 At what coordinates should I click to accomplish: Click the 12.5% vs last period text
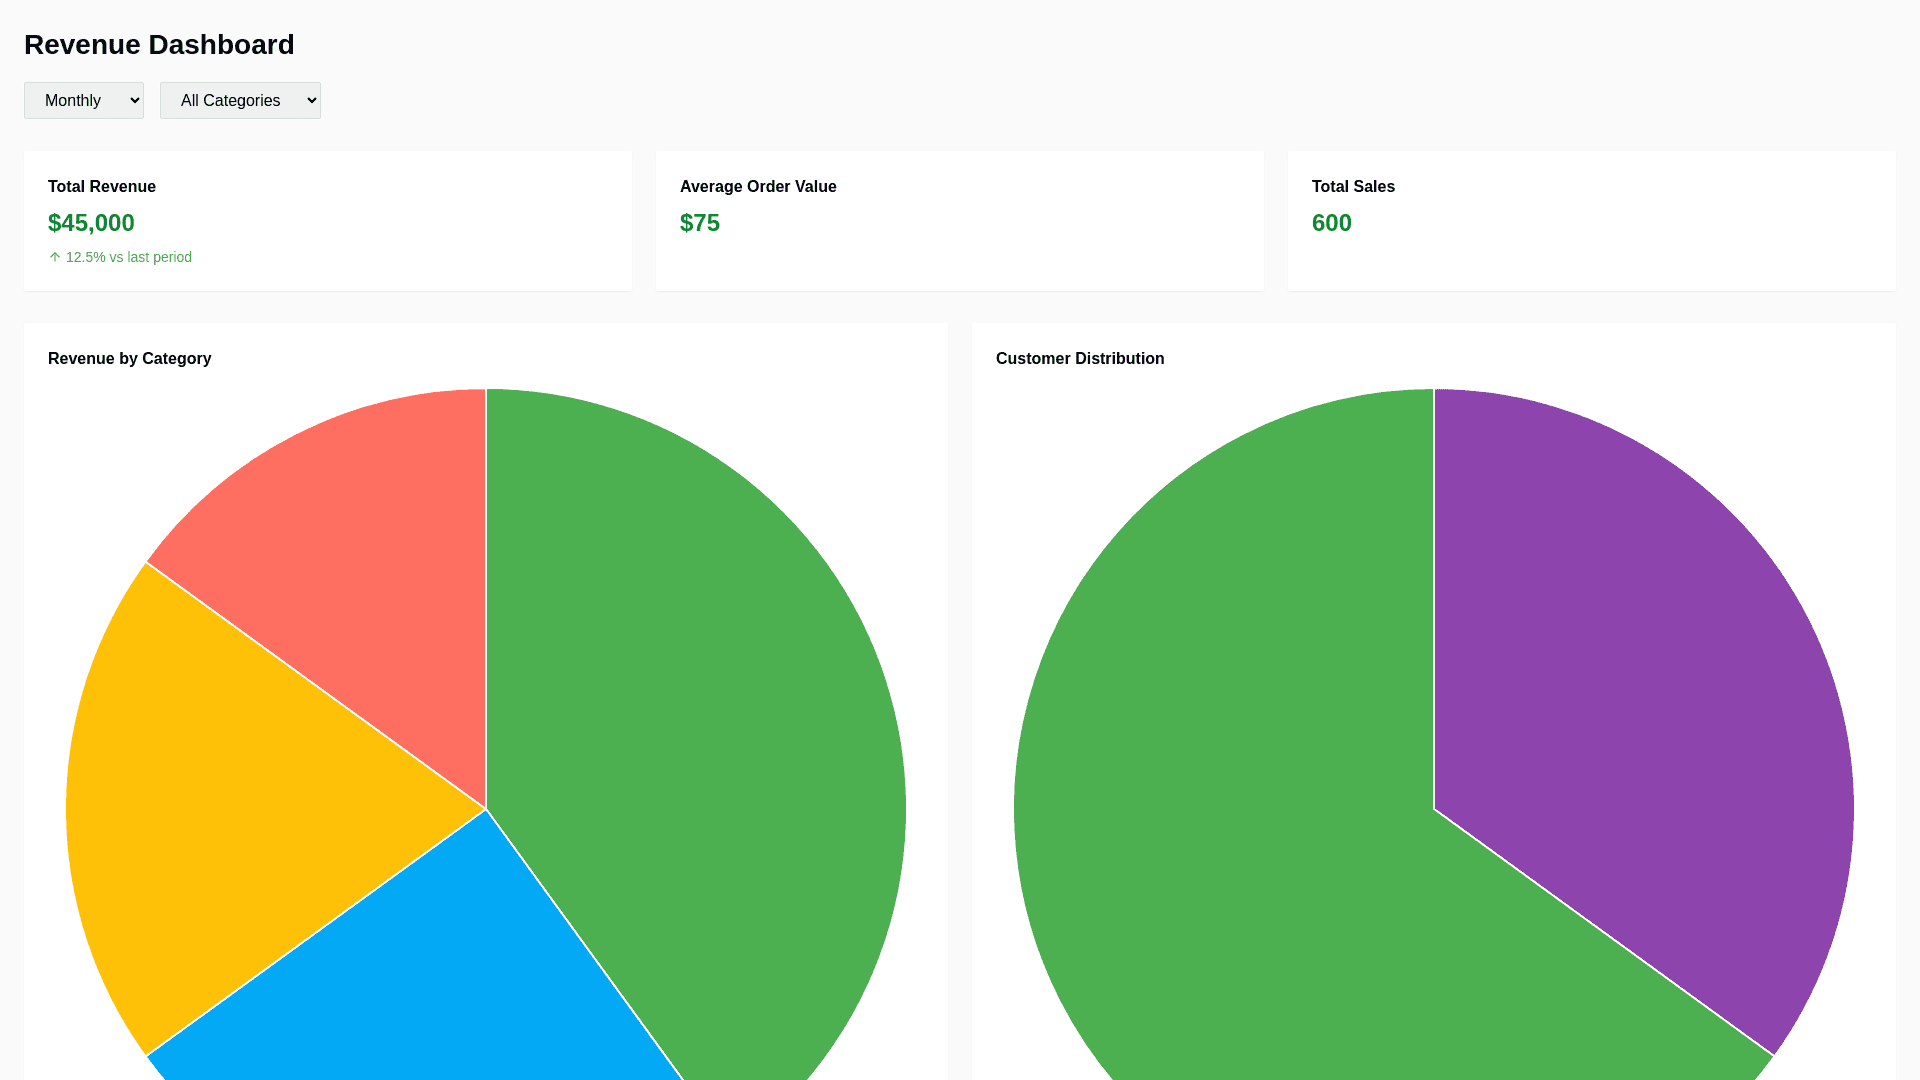128,257
